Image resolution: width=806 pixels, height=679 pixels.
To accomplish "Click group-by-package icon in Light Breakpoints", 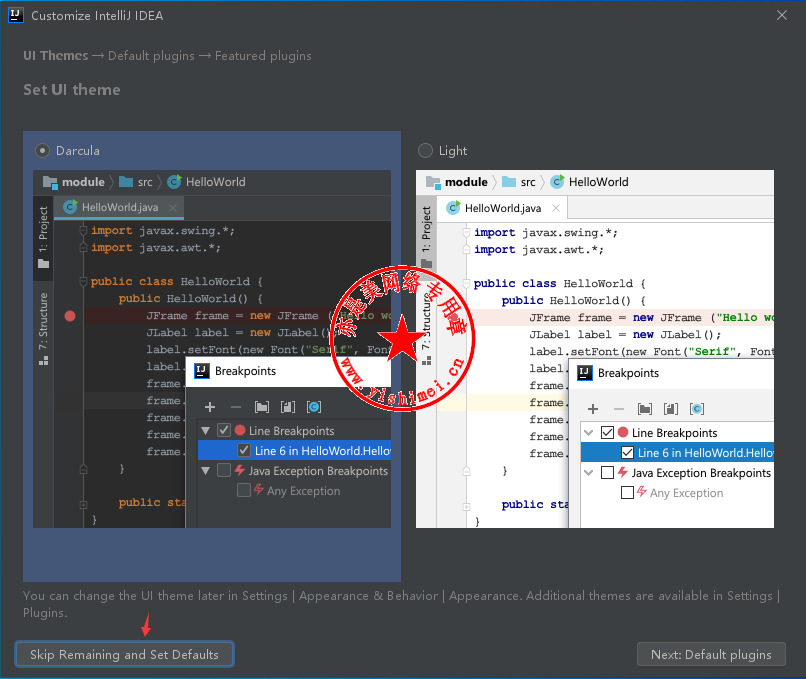I will 645,409.
